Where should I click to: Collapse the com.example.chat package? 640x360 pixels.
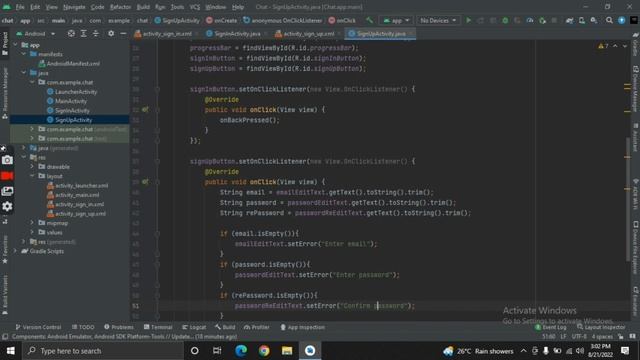pos(32,82)
